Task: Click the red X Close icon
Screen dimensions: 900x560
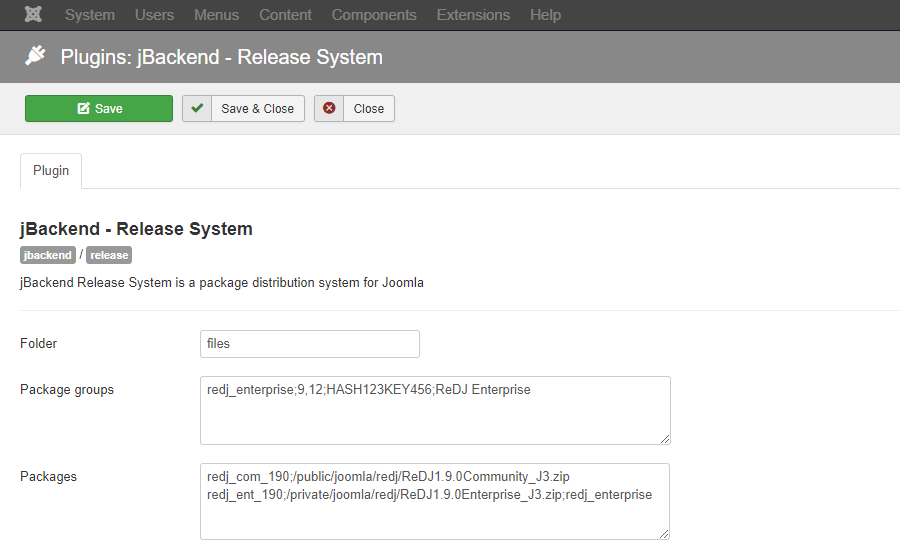Action: click(329, 108)
